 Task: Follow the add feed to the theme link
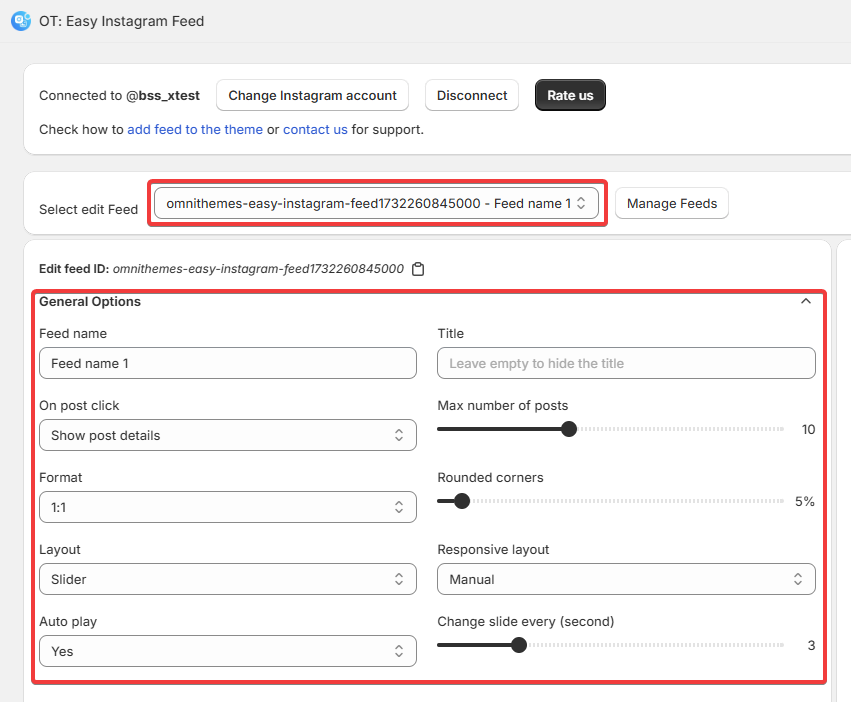pyautogui.click(x=195, y=129)
